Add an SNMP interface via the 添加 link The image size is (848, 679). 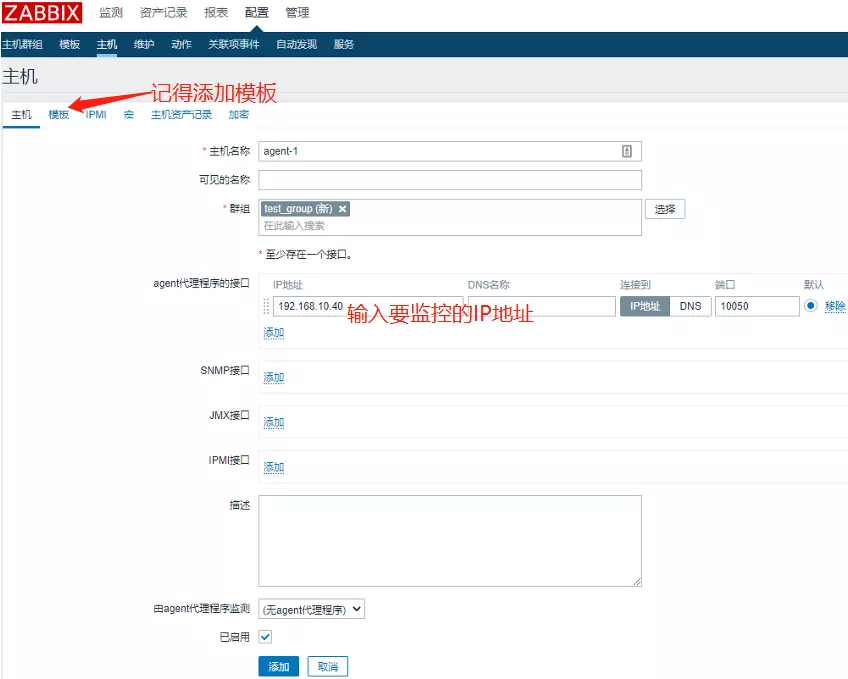[x=274, y=377]
